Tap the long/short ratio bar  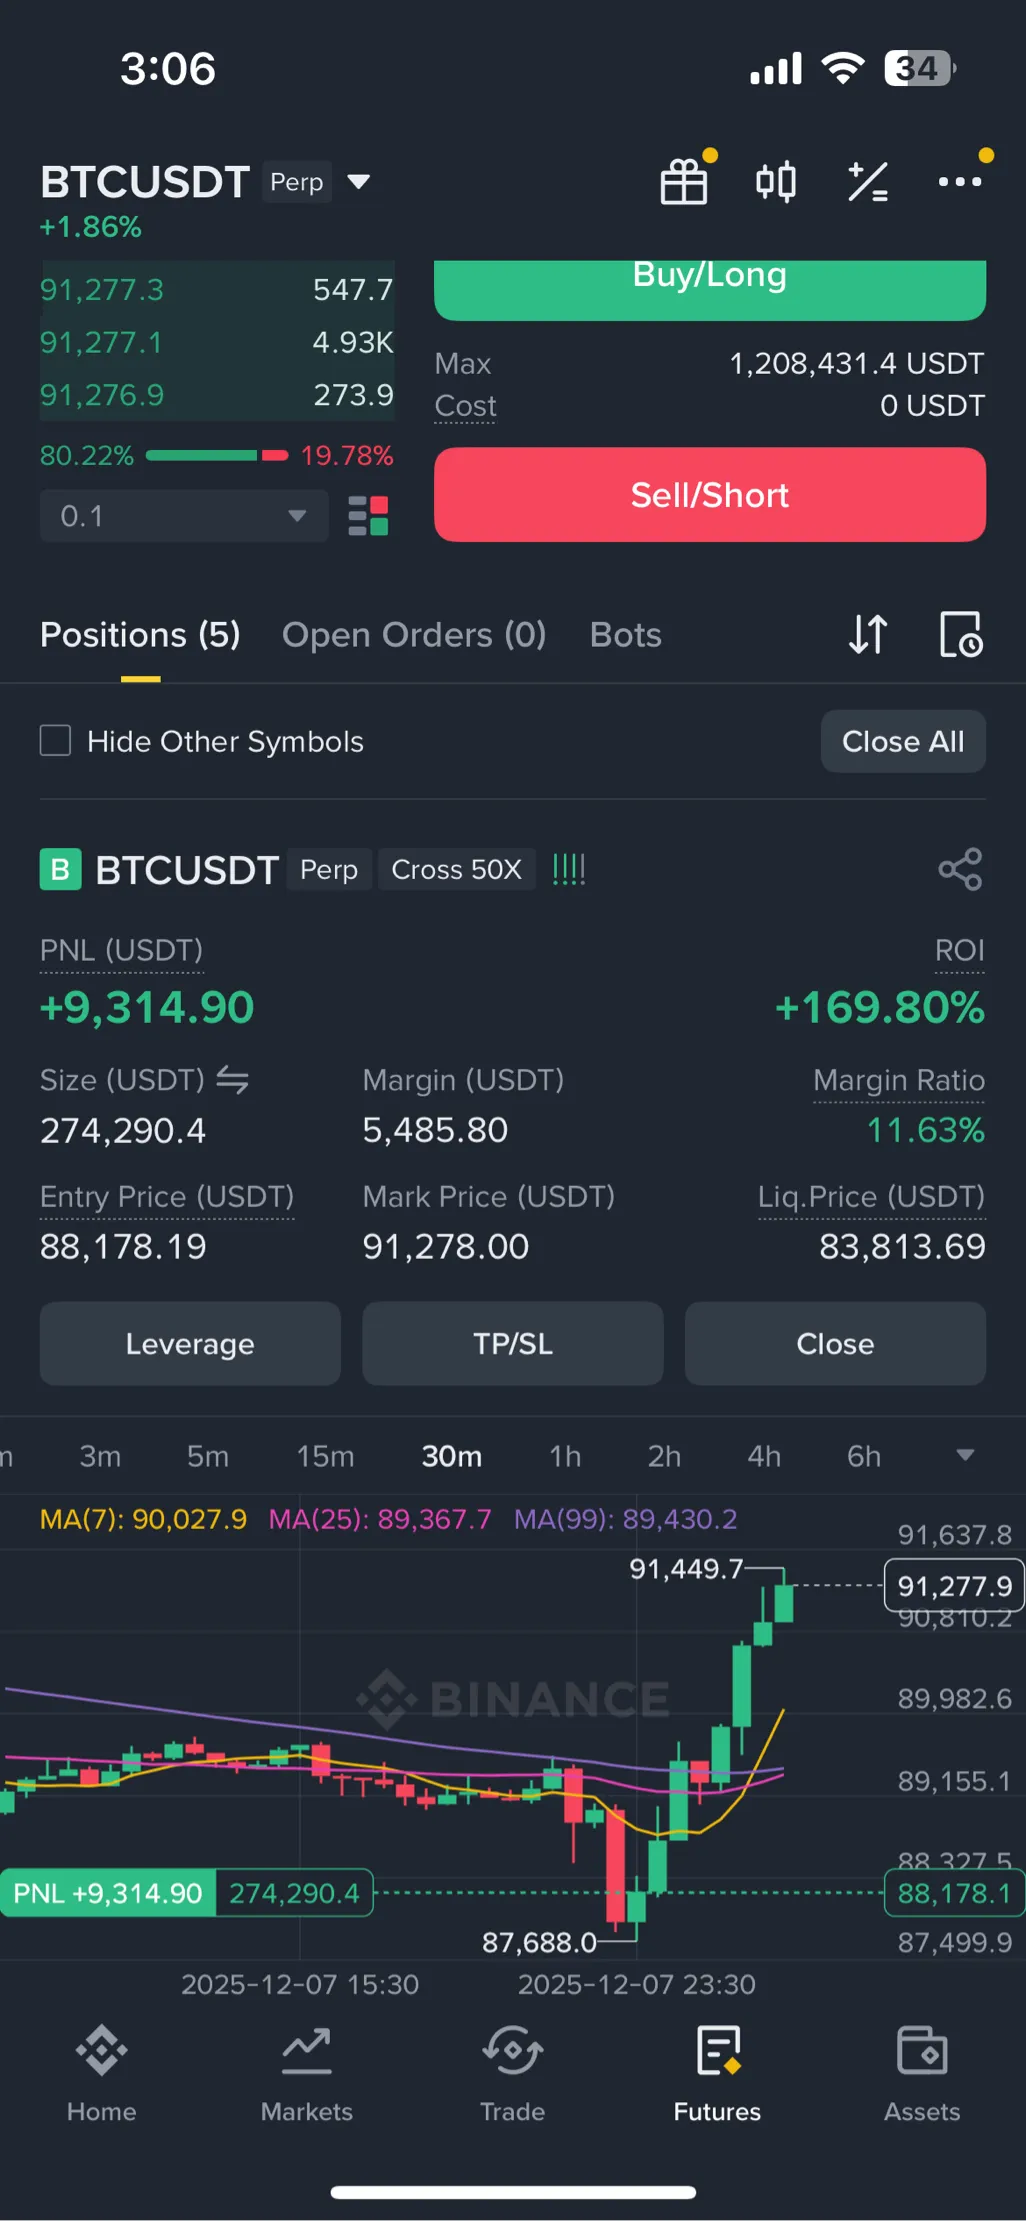216,456
